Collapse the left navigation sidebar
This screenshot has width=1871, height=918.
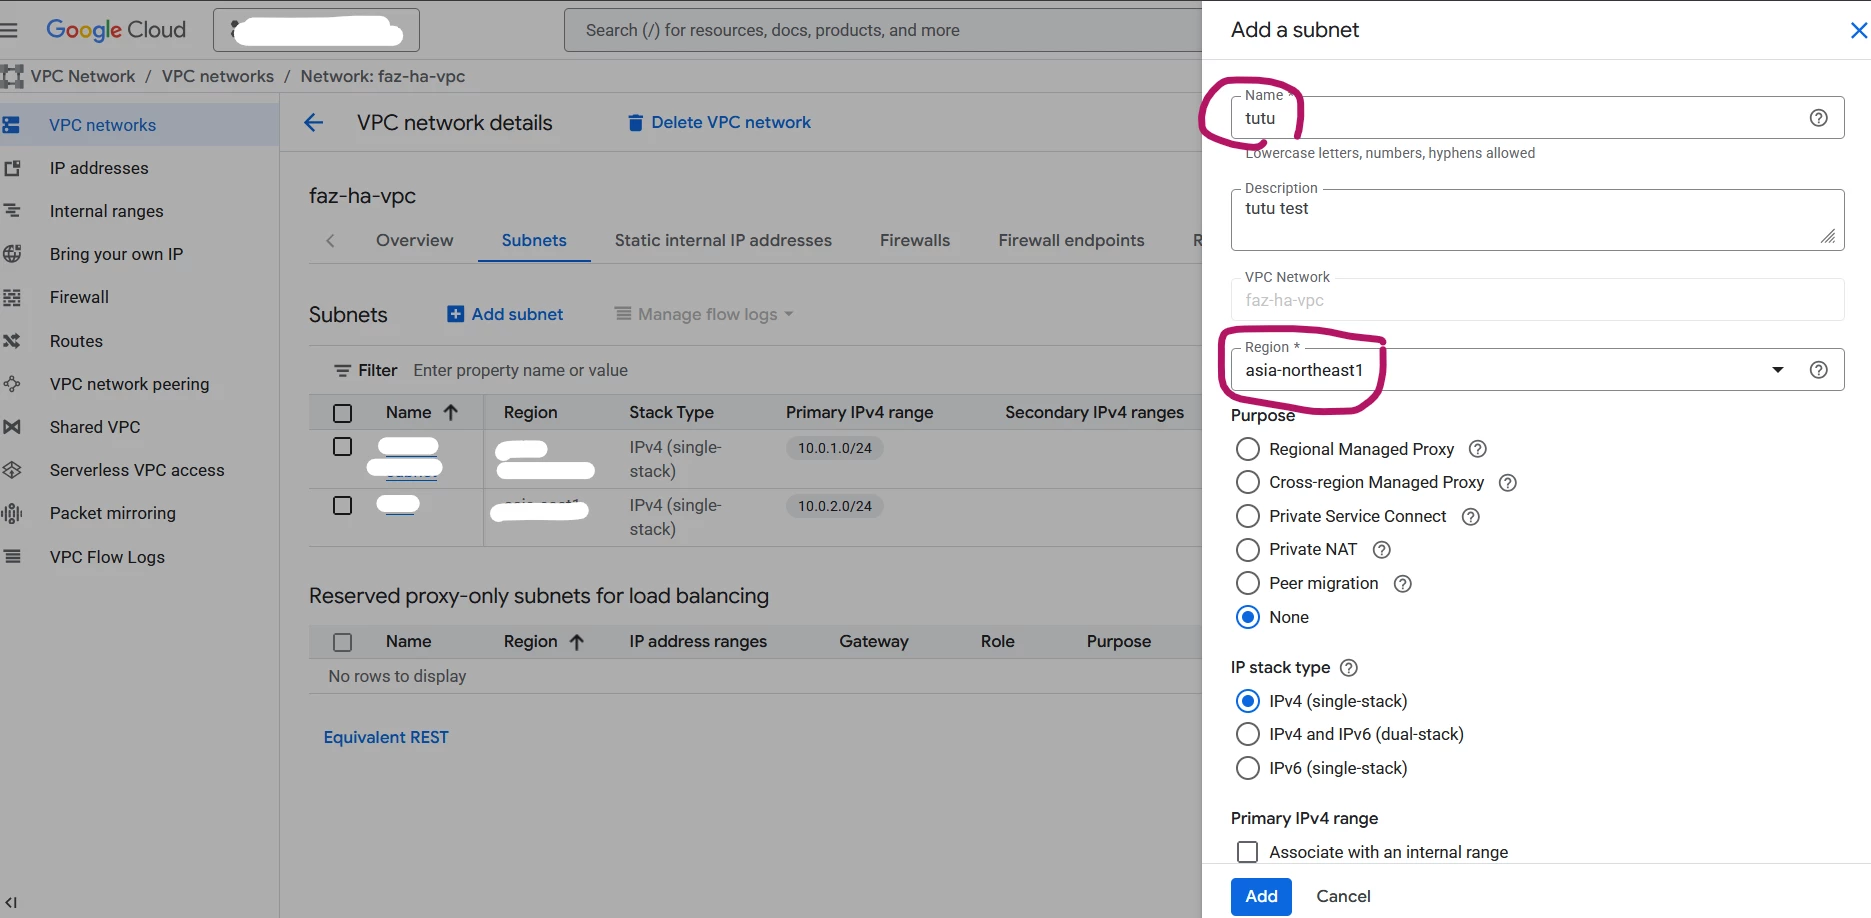[11, 902]
